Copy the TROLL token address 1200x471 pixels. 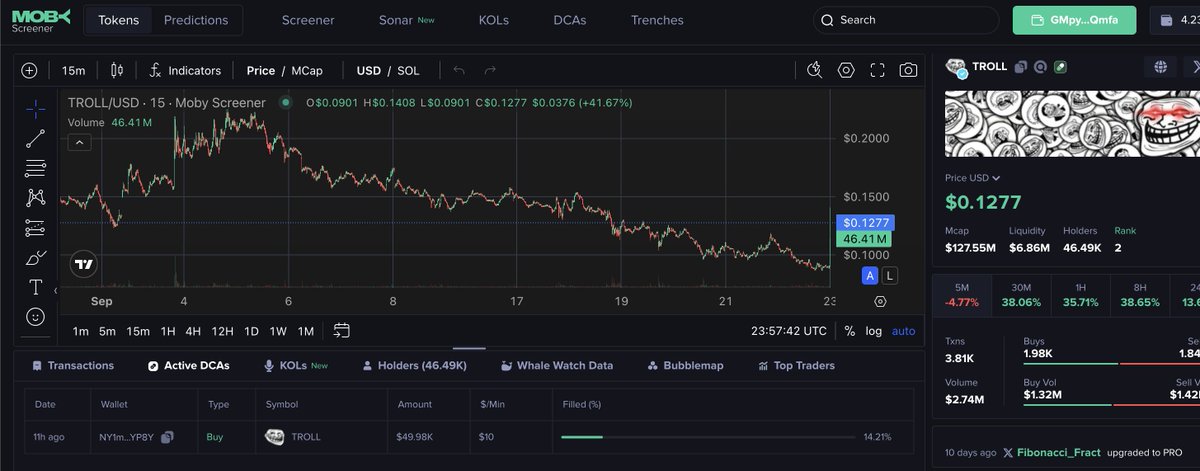pyautogui.click(x=1021, y=67)
